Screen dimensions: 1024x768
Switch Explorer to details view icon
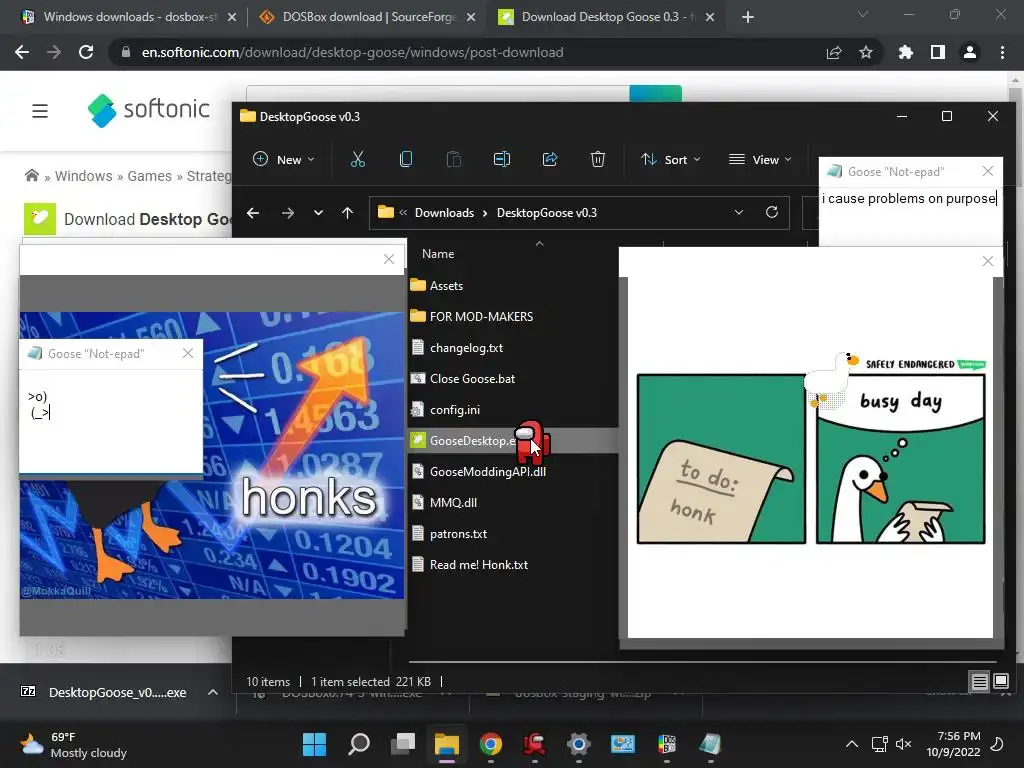(980, 682)
